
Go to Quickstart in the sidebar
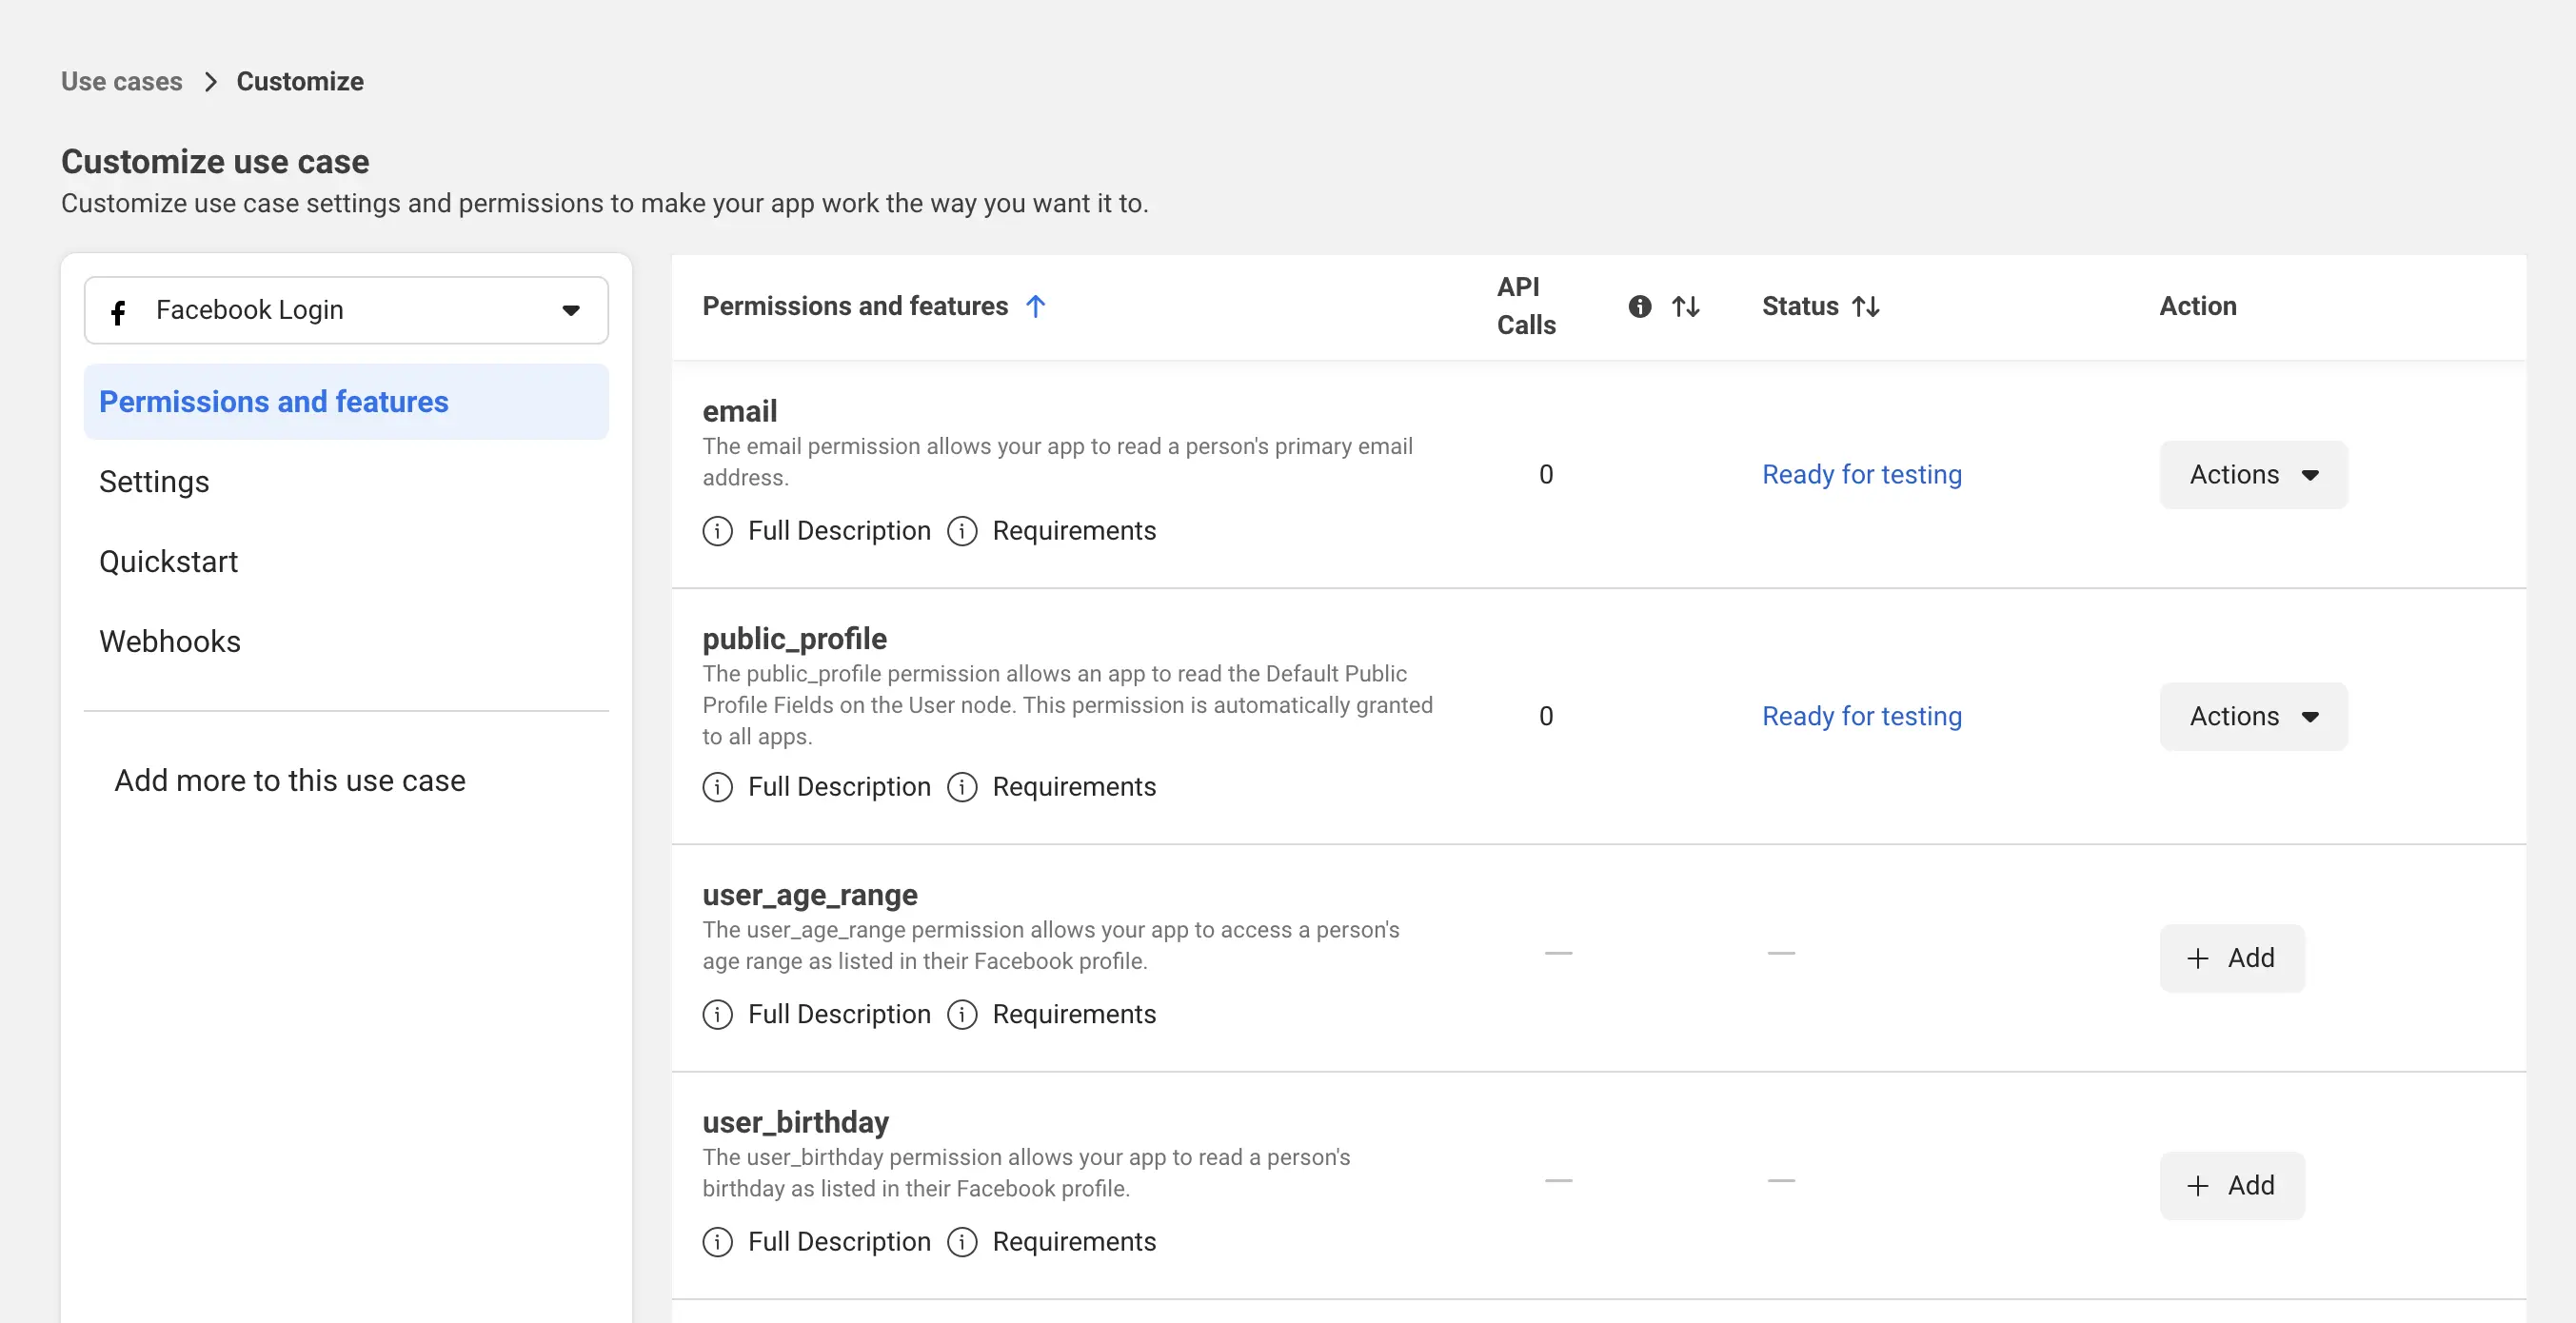pyautogui.click(x=168, y=562)
